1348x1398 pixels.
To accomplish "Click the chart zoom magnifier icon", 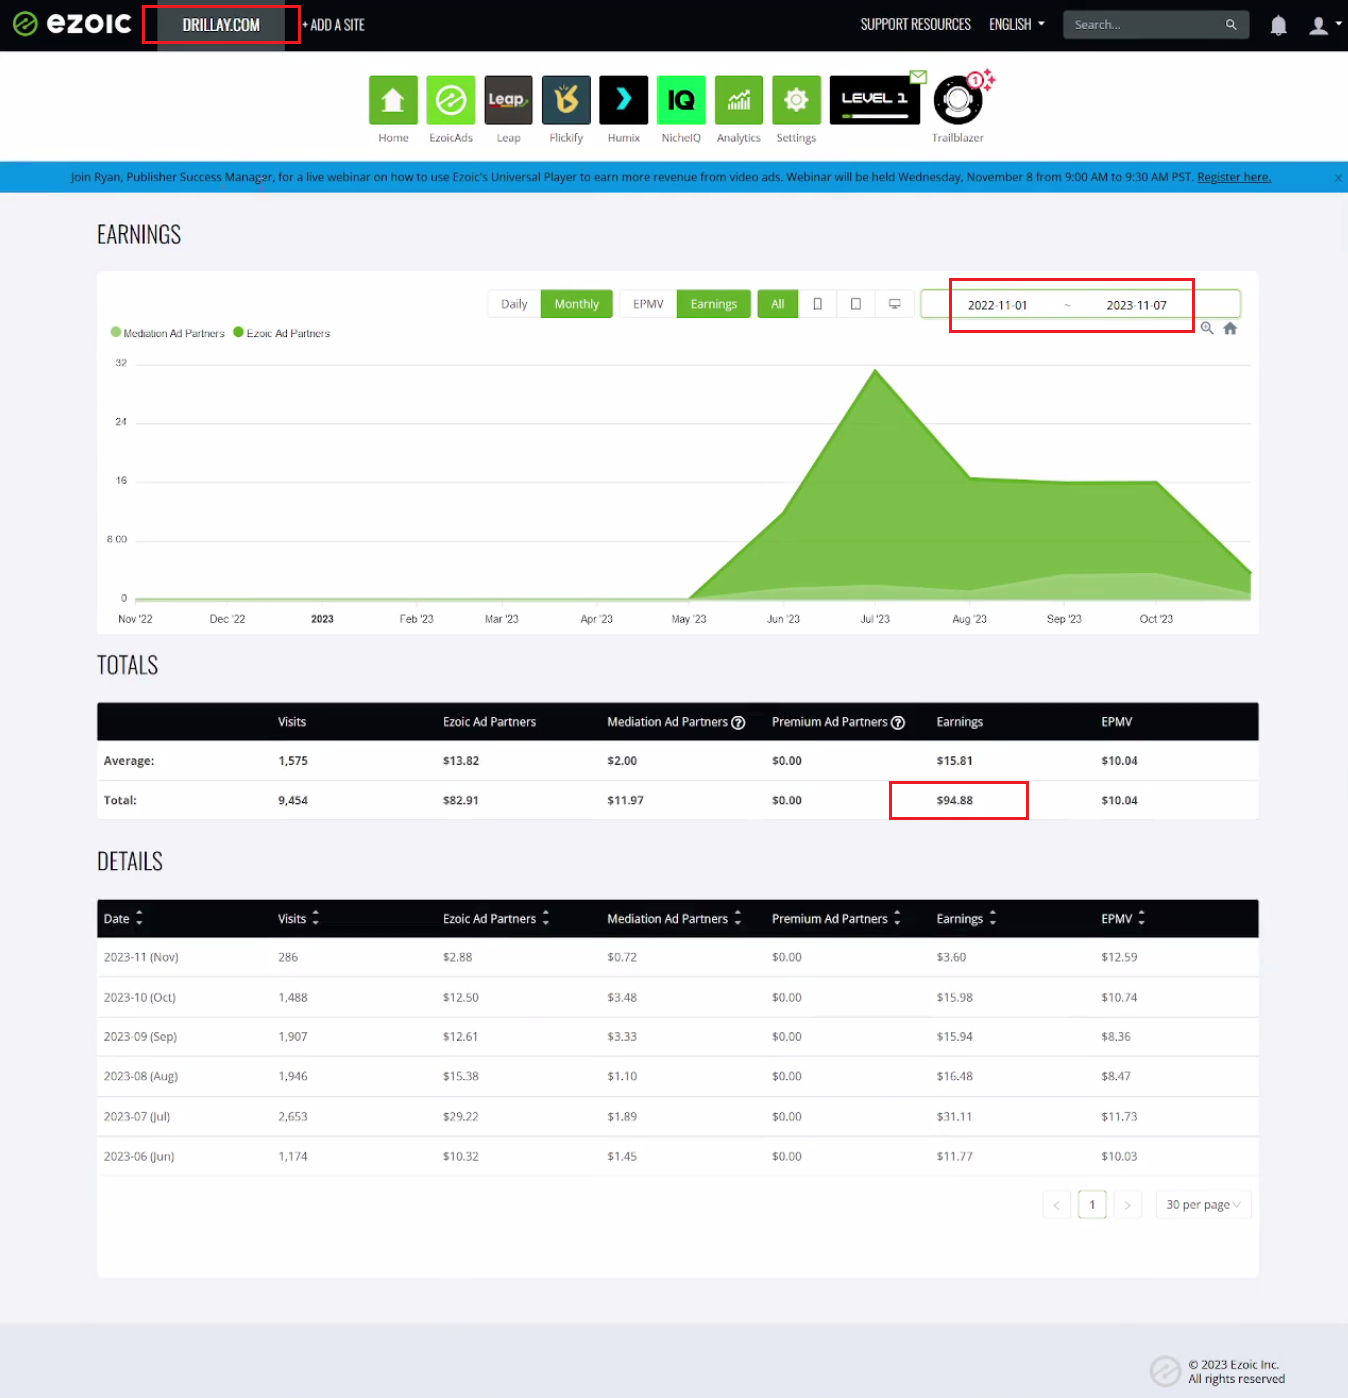I will [1207, 328].
